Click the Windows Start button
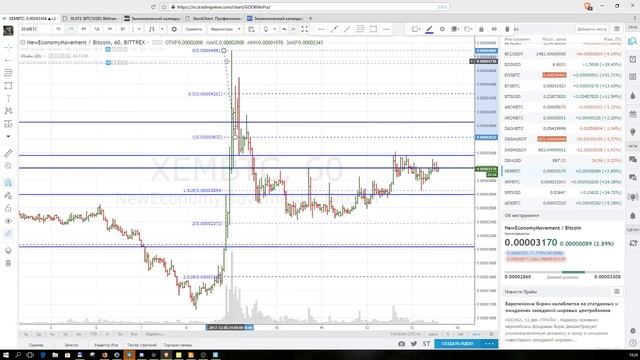The height and width of the screenshot is (360, 640). (x=6, y=355)
